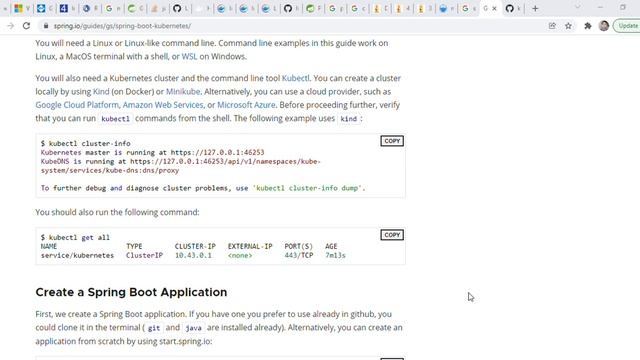The image size is (640, 360).
Task: Click the '$ kubectl cluster-info' command line
Action: (85, 144)
